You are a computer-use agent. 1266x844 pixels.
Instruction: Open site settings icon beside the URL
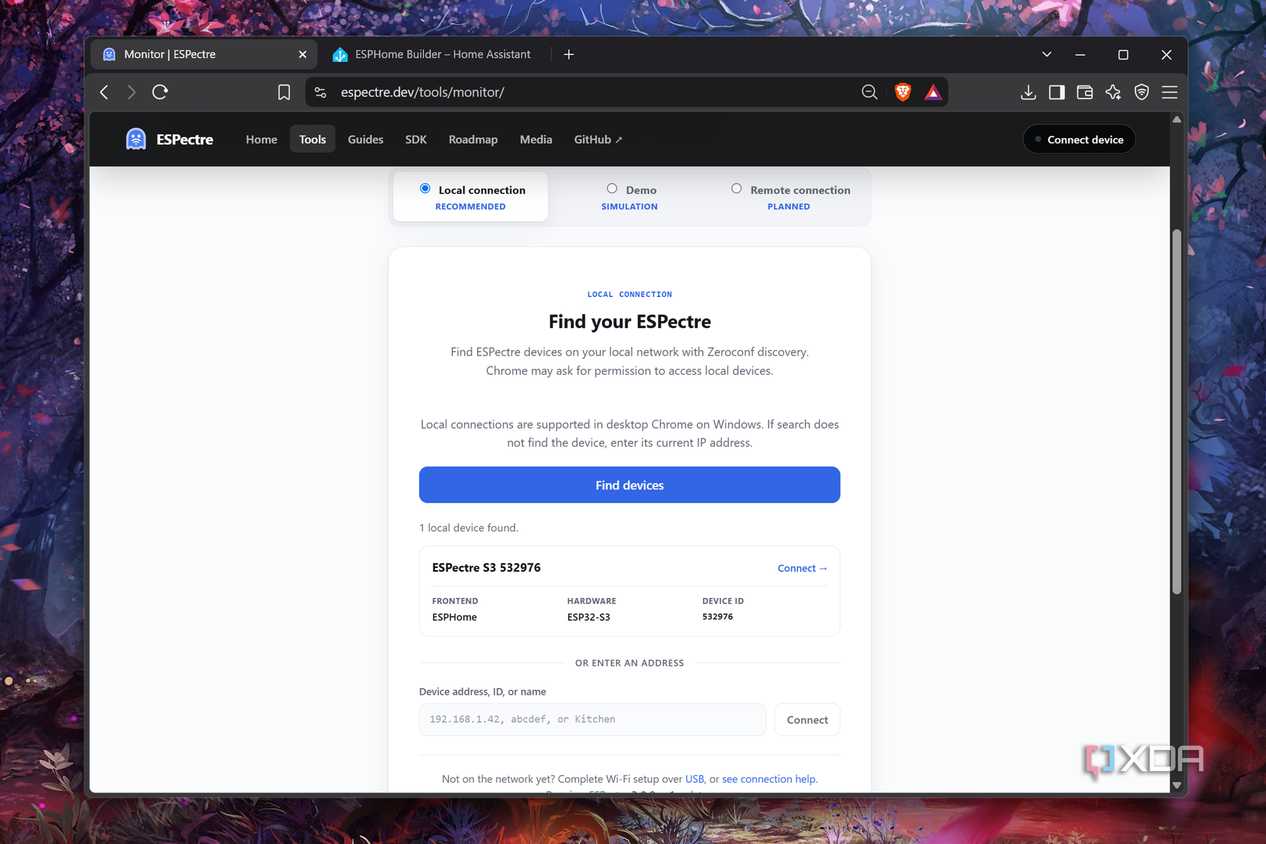[320, 92]
